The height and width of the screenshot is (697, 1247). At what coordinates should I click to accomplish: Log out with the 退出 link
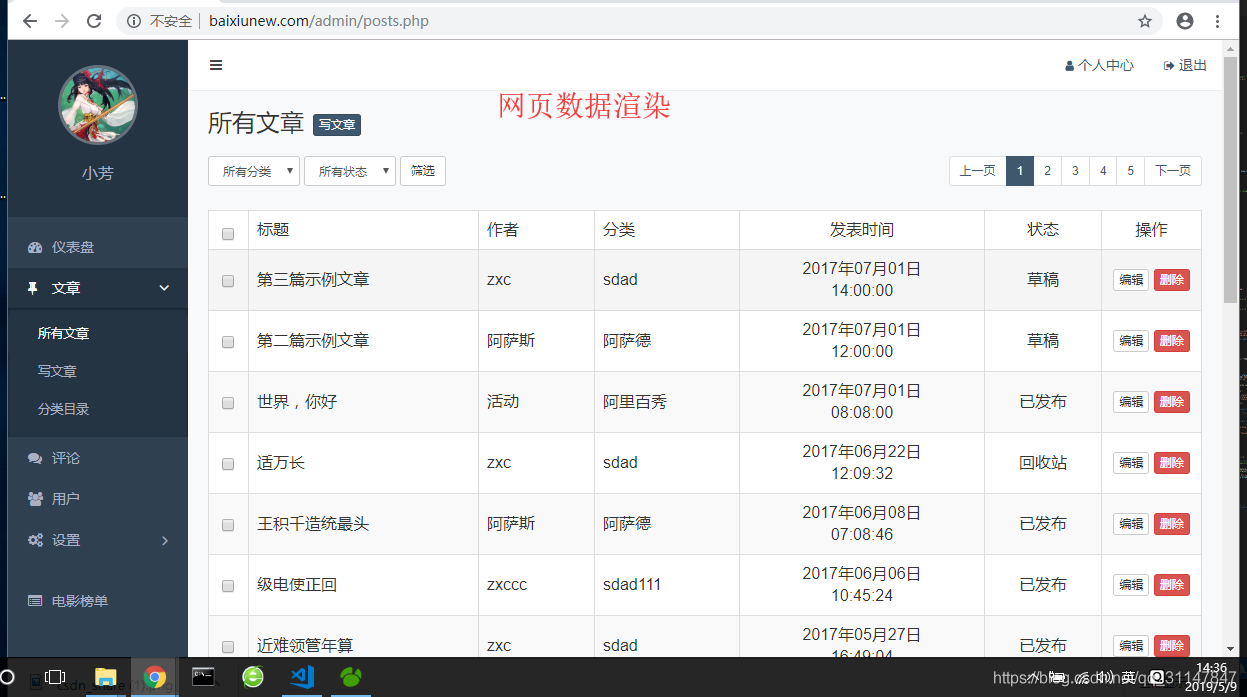pyautogui.click(x=1185, y=65)
